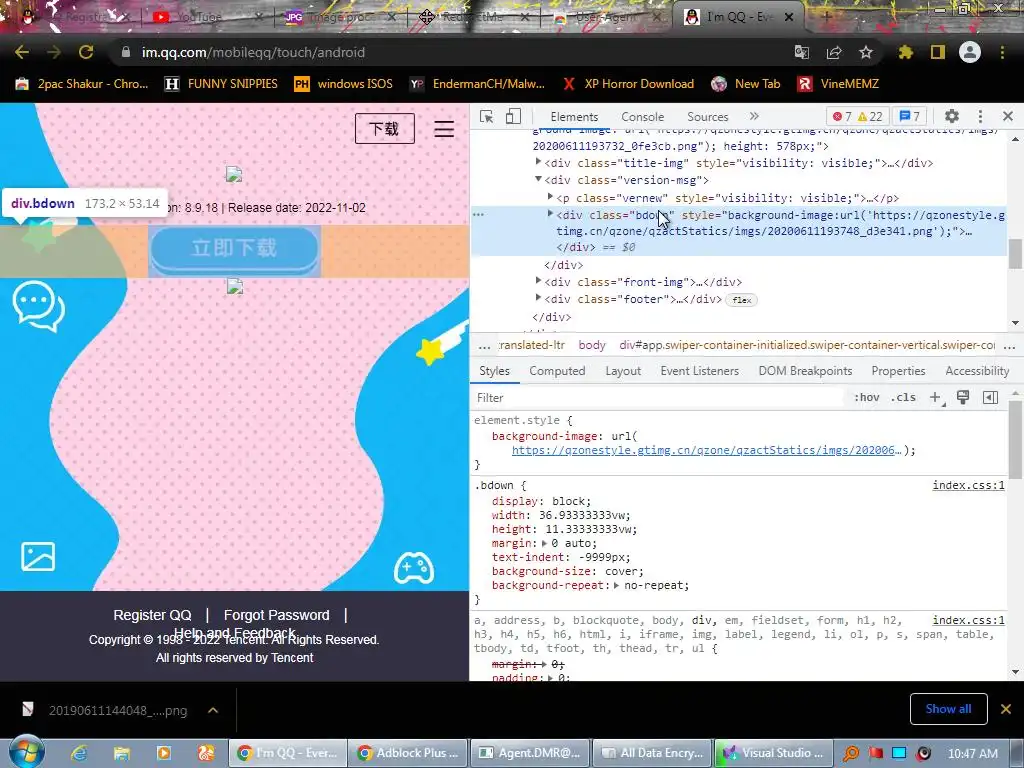1024x768 pixels.
Task: Click the red errors count badge
Action: [842, 116]
